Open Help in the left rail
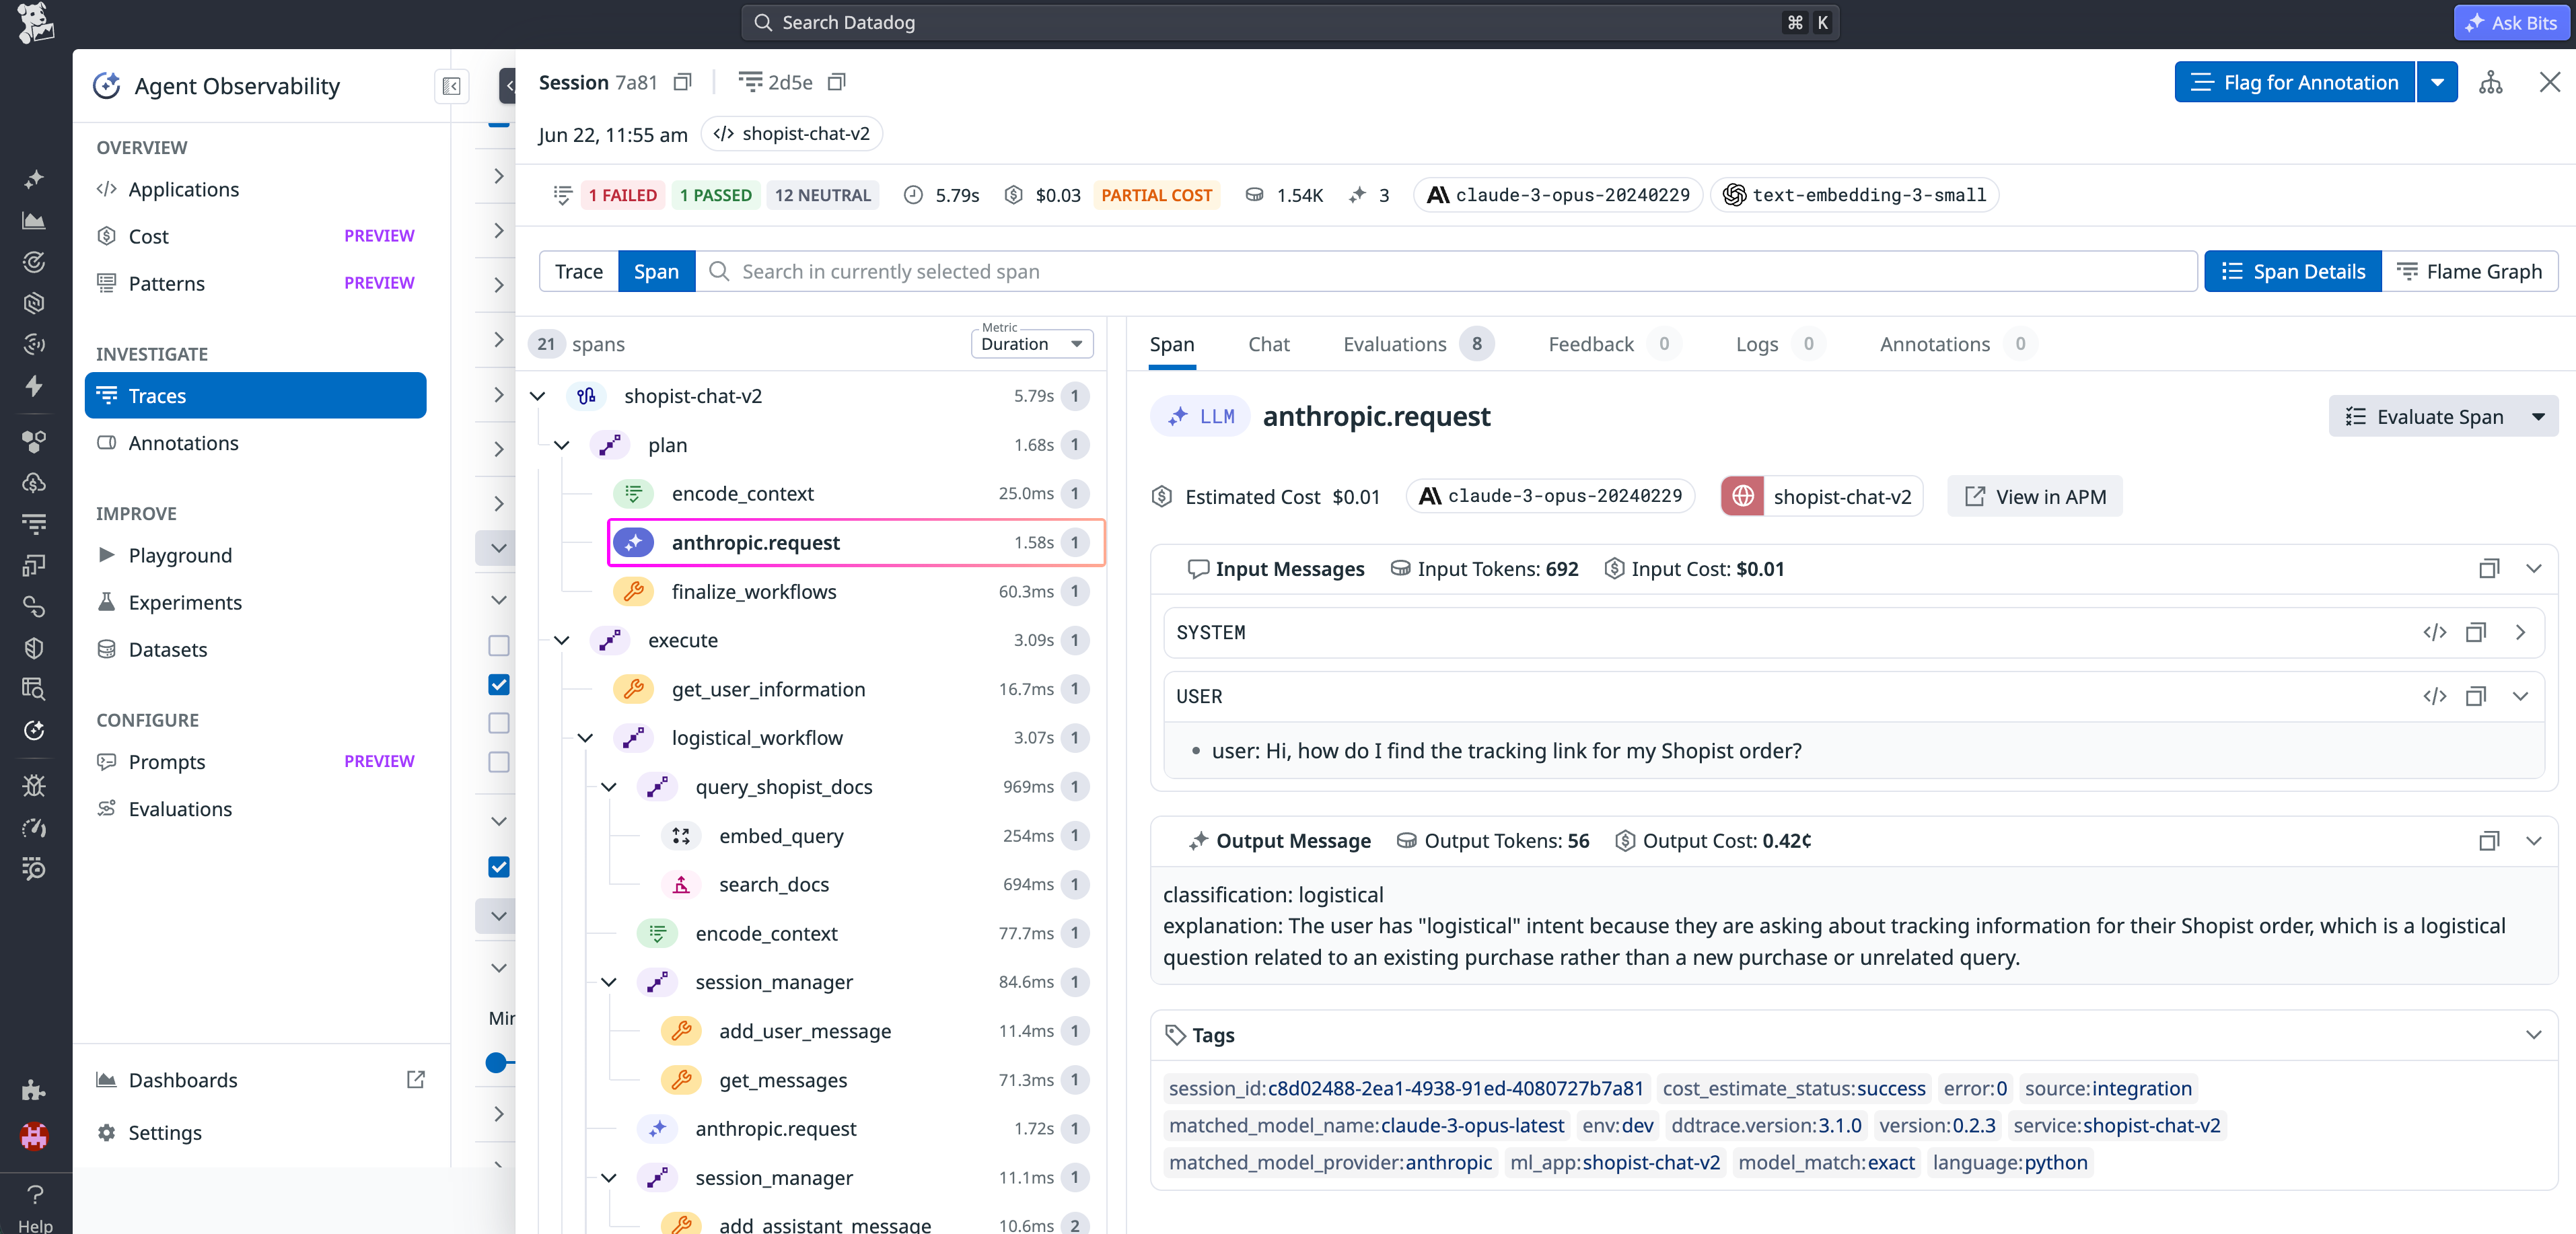This screenshot has height=1234, width=2576. [35, 1207]
